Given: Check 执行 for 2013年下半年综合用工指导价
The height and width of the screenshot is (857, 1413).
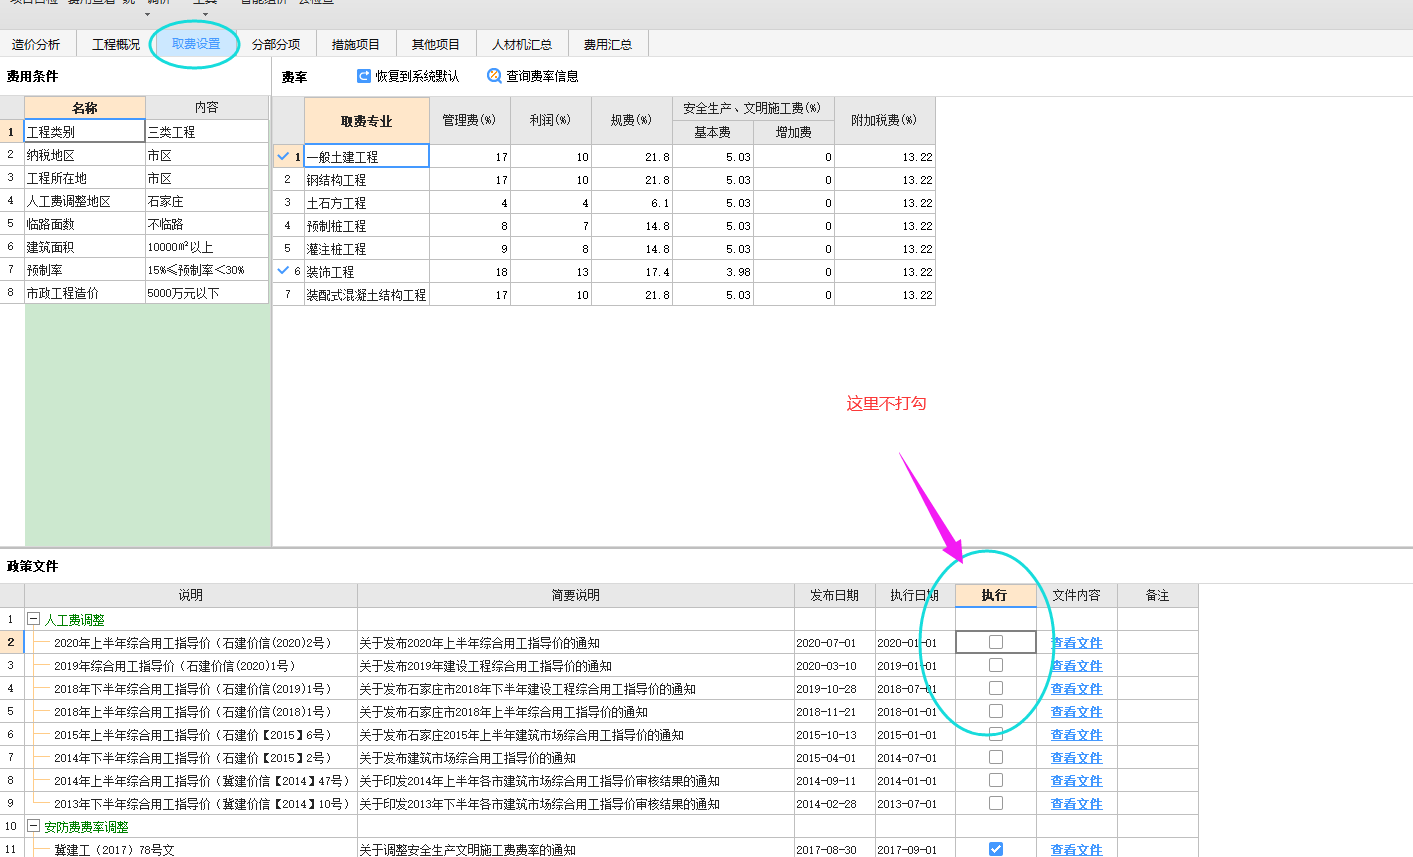Looking at the screenshot, I should (996, 803).
